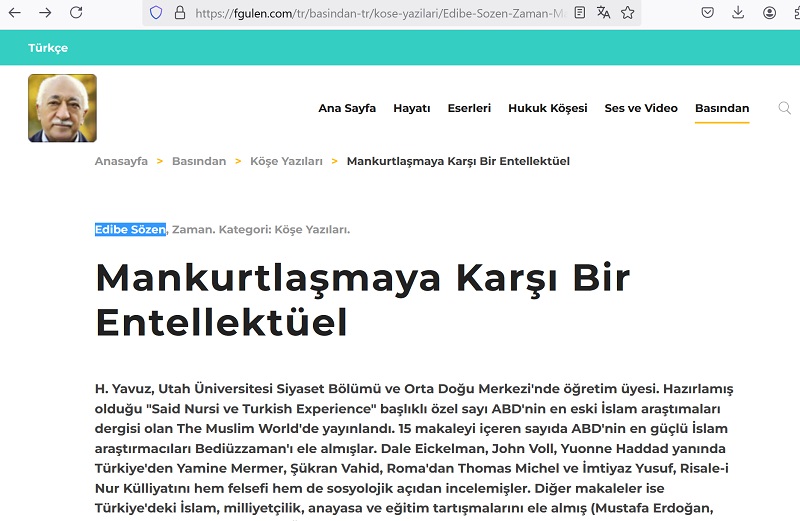Open the Türkçe language selector
The image size is (800, 521).
click(48, 48)
